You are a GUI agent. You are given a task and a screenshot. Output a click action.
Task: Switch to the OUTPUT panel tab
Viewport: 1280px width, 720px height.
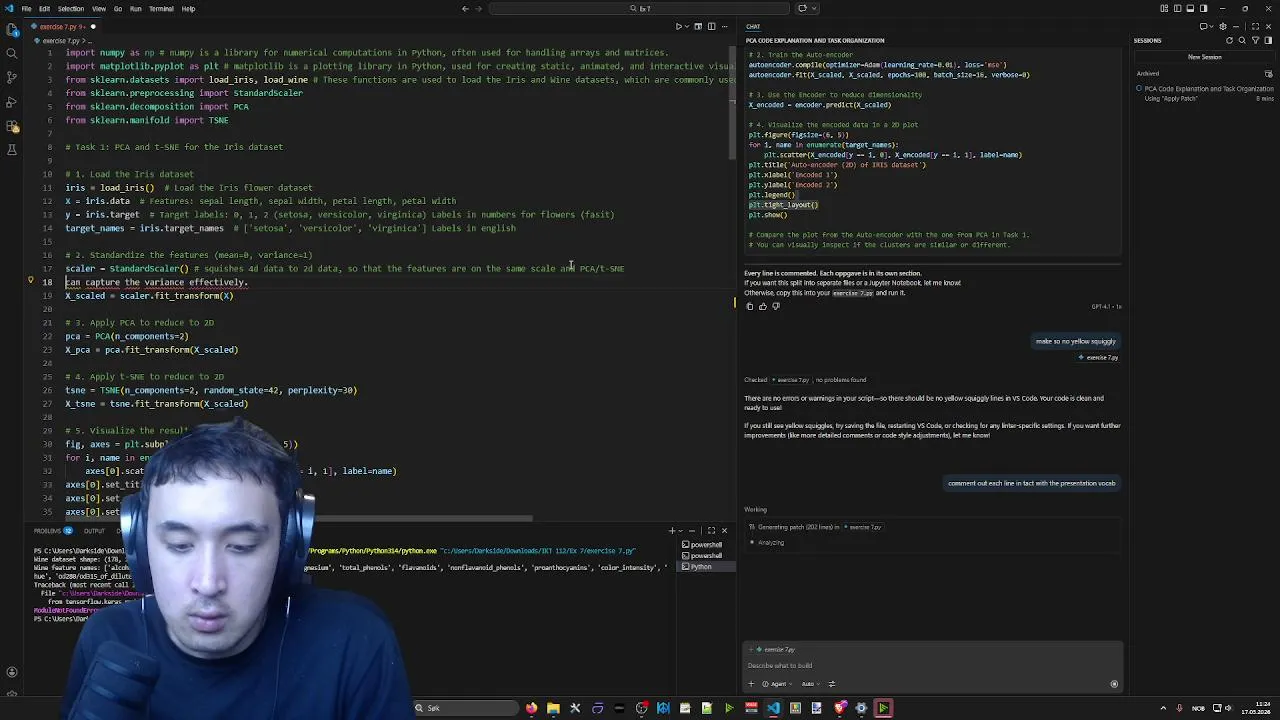tap(94, 531)
